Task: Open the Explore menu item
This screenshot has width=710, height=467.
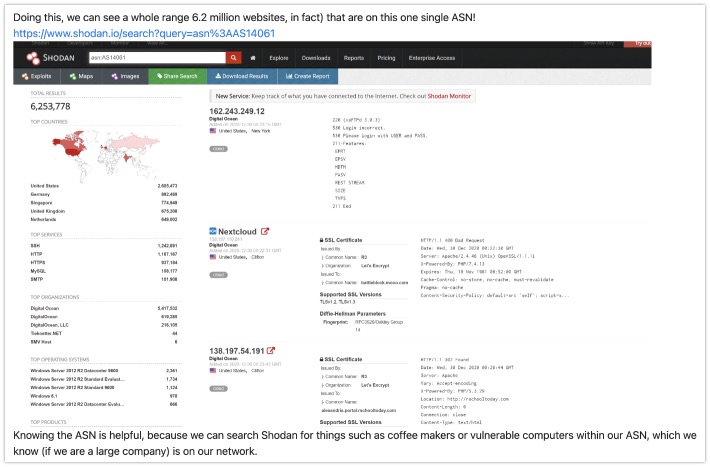Action: (x=278, y=58)
